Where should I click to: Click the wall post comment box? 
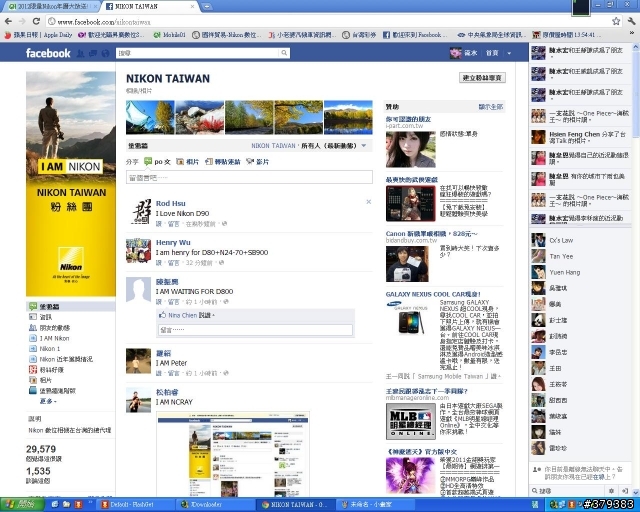tap(249, 178)
